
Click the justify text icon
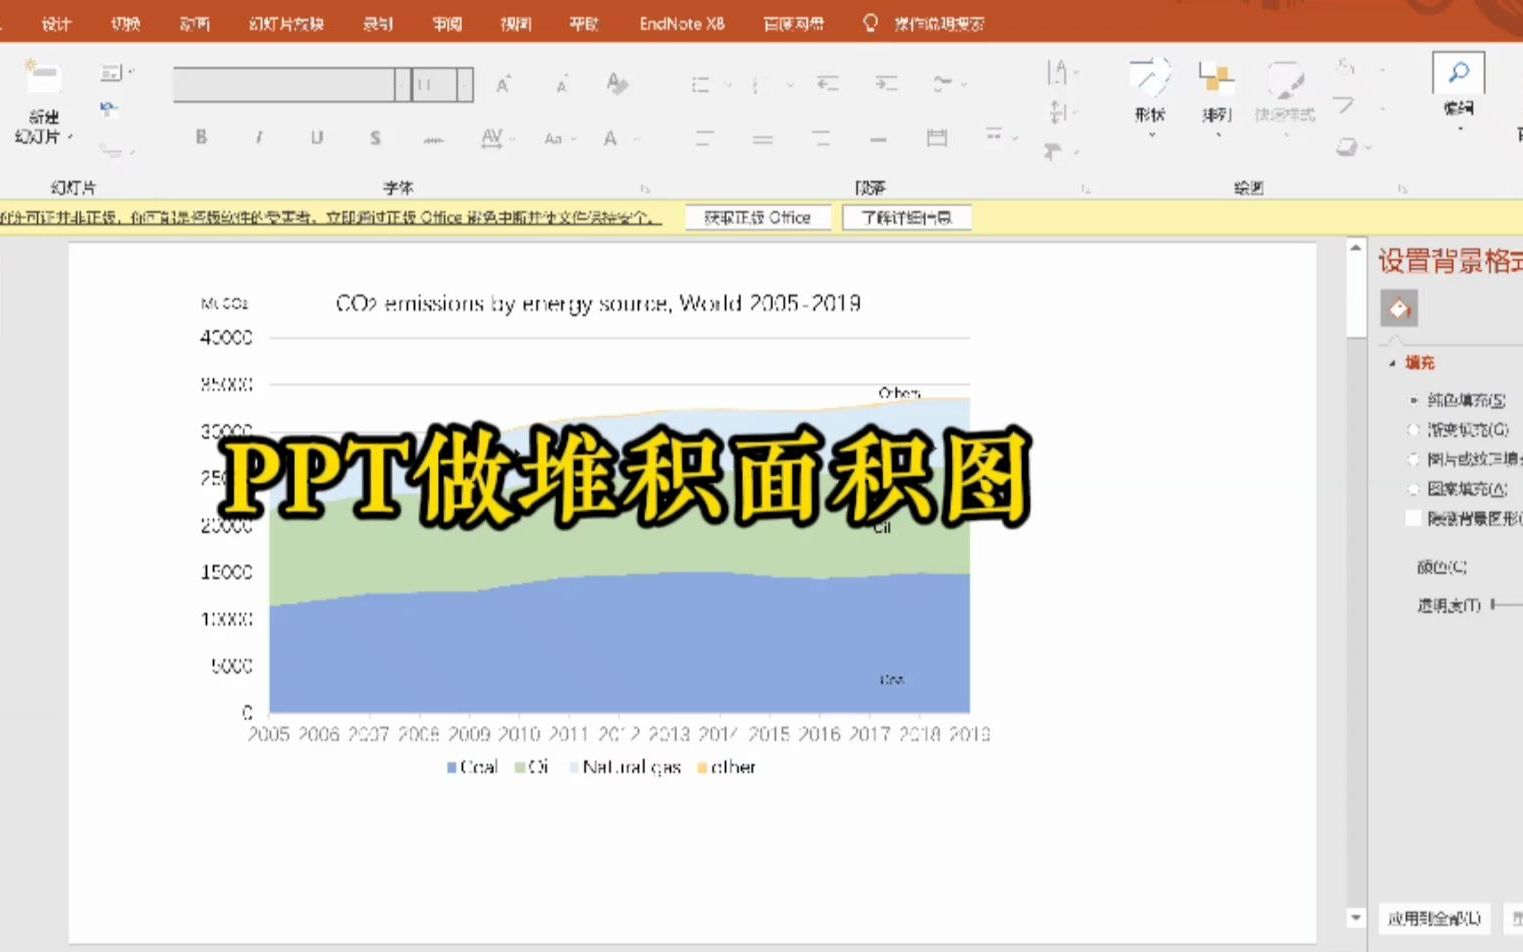878,139
